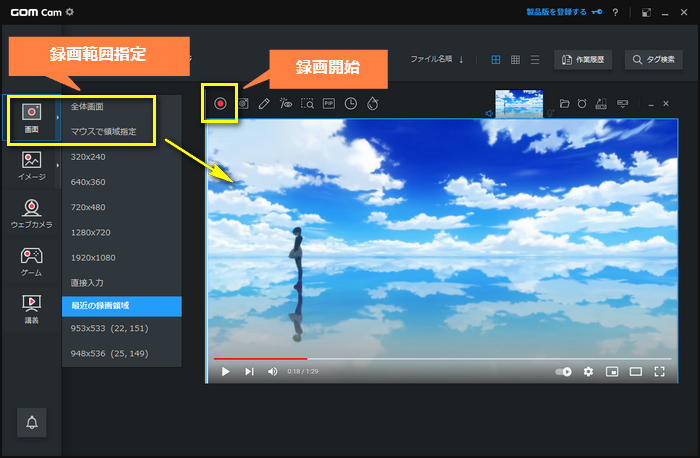Select the pencil drawing tool
This screenshot has width=700, height=458.
(x=264, y=104)
